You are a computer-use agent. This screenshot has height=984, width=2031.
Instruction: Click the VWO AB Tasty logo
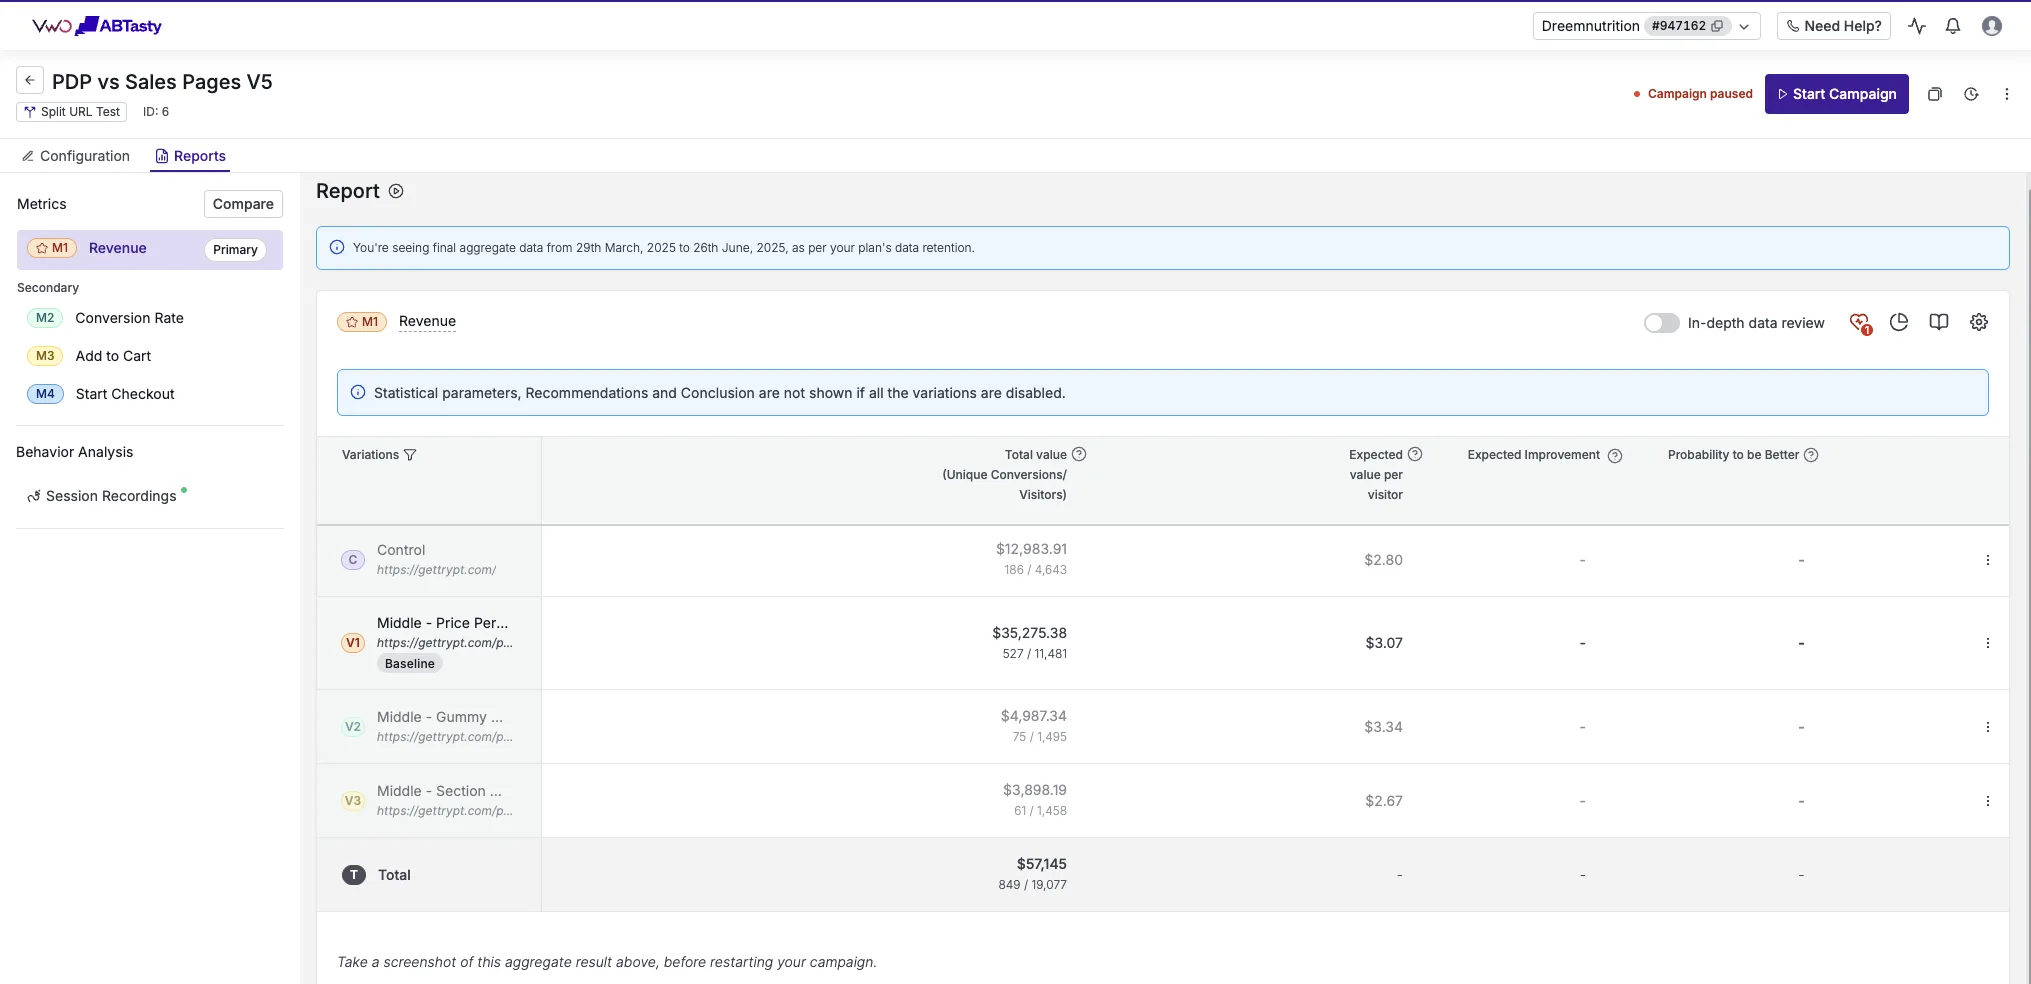click(x=97, y=26)
